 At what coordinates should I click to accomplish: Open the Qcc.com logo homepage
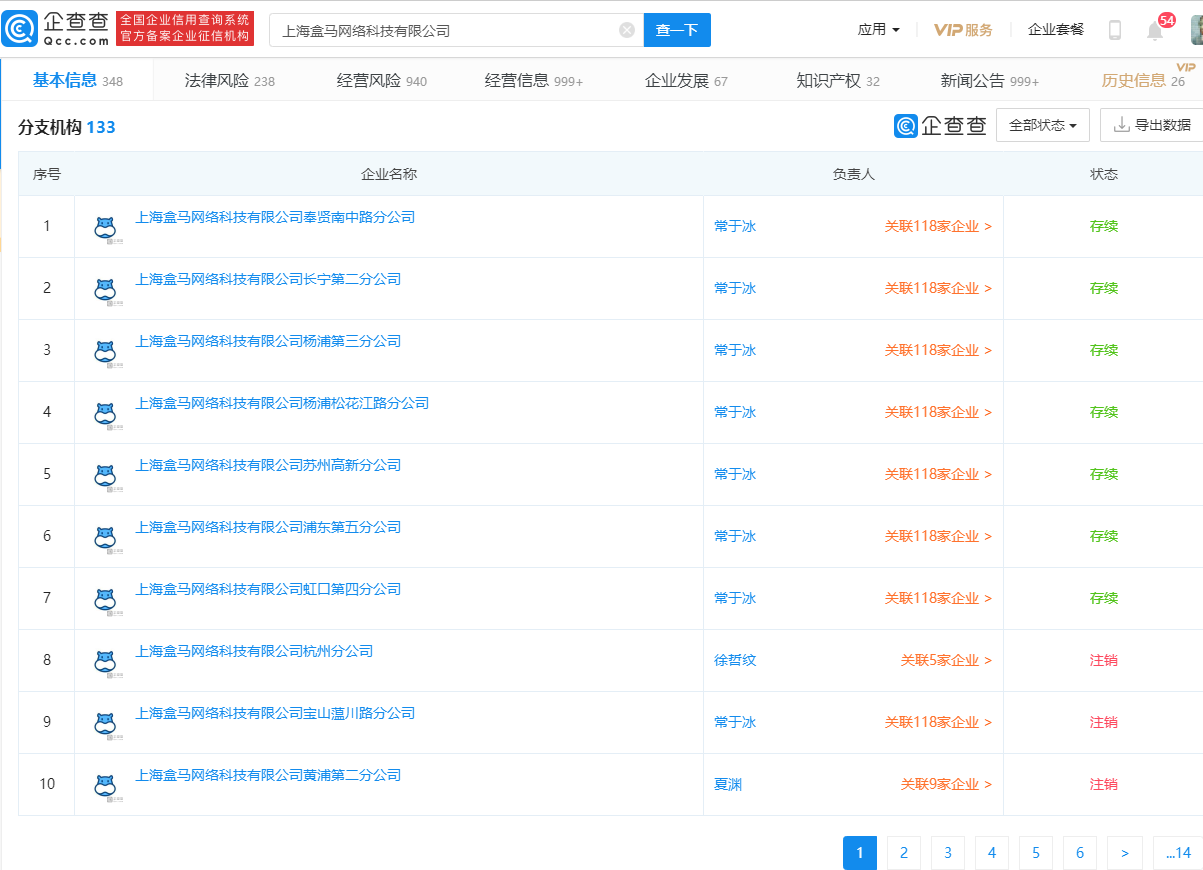(55, 29)
